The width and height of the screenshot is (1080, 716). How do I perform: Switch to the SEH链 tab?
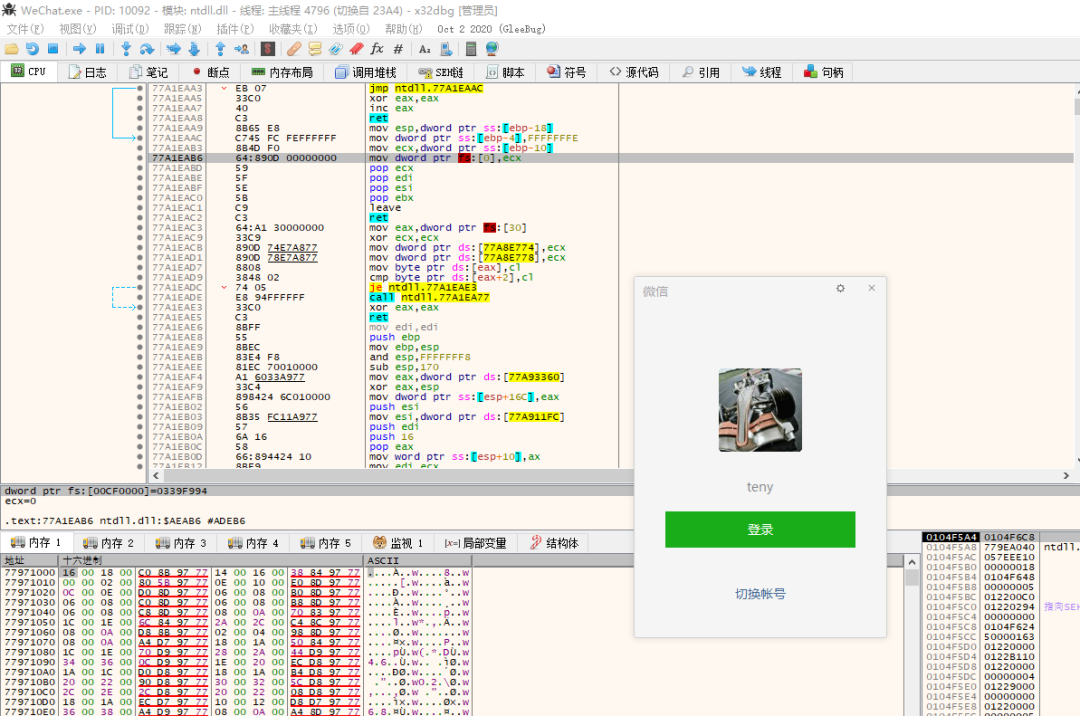pyautogui.click(x=441, y=72)
